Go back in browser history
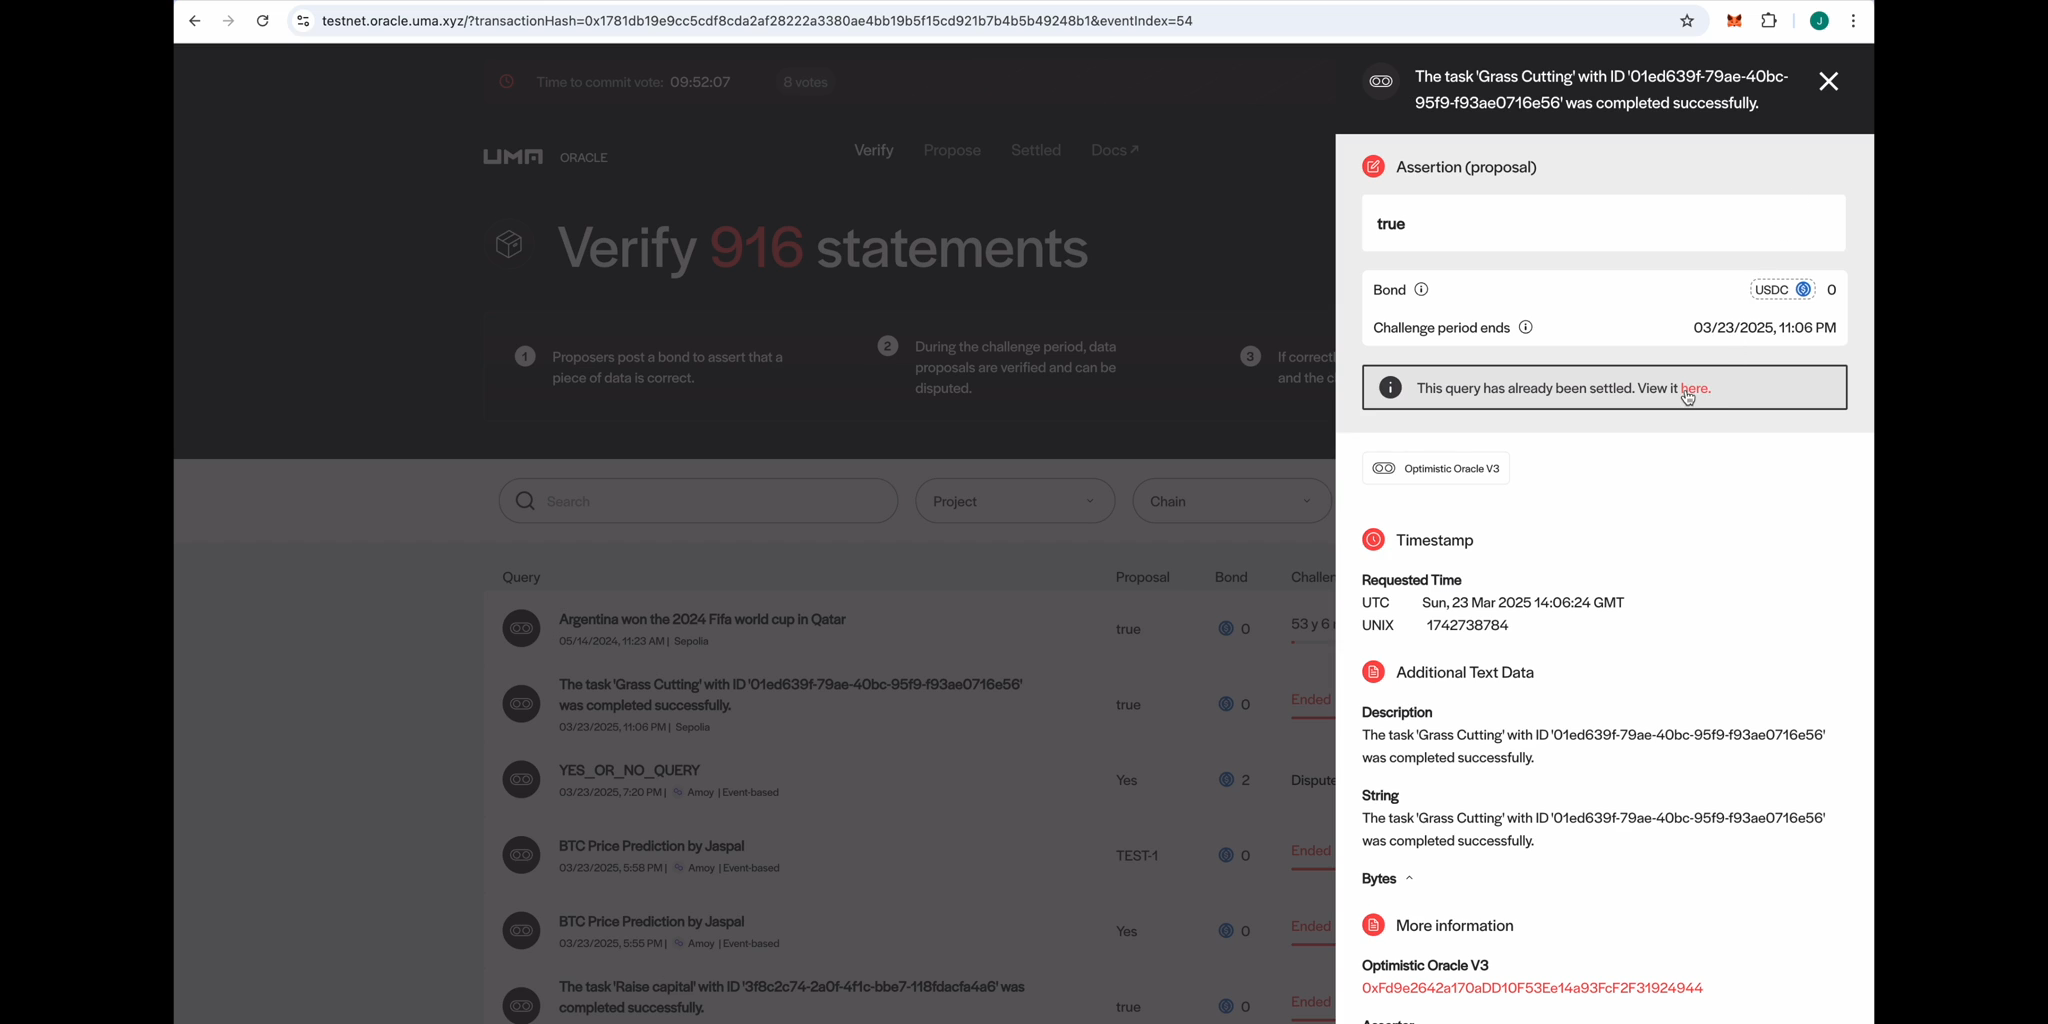This screenshot has height=1024, width=2048. [x=194, y=21]
